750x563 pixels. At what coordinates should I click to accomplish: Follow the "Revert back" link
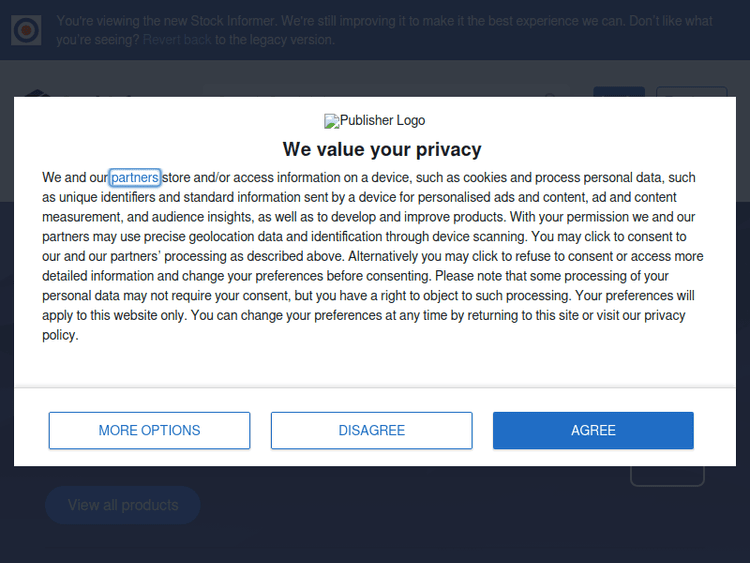point(177,40)
